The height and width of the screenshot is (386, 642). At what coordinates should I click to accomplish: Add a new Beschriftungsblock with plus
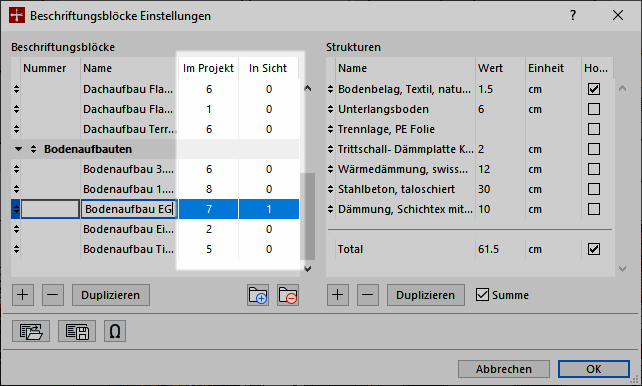click(23, 295)
